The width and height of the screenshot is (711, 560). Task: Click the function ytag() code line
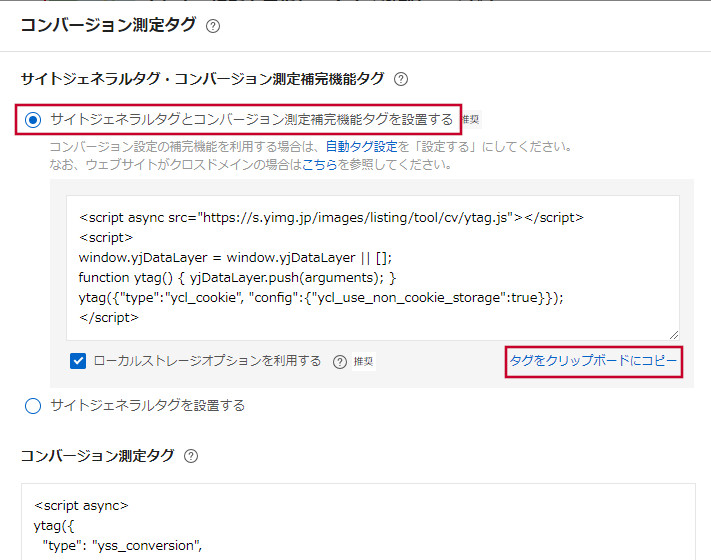click(237, 278)
